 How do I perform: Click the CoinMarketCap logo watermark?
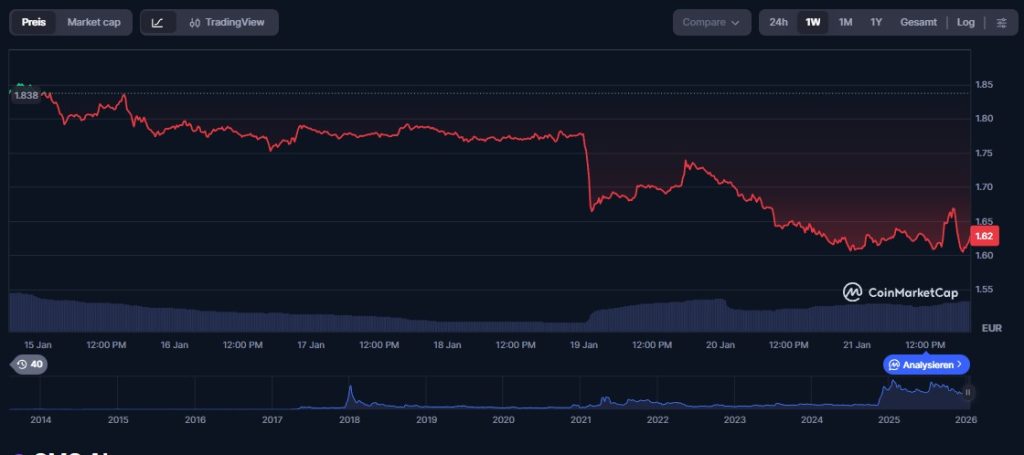point(900,292)
